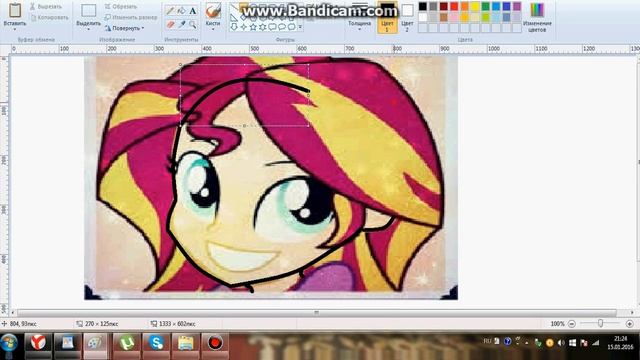
Task: Pick indigo blue color swatch
Action: [506, 6]
